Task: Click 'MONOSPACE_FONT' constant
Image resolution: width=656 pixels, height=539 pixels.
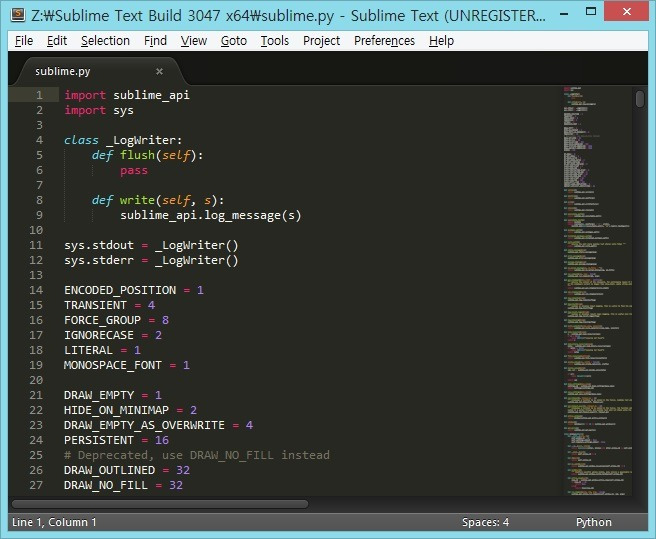Action: point(113,365)
